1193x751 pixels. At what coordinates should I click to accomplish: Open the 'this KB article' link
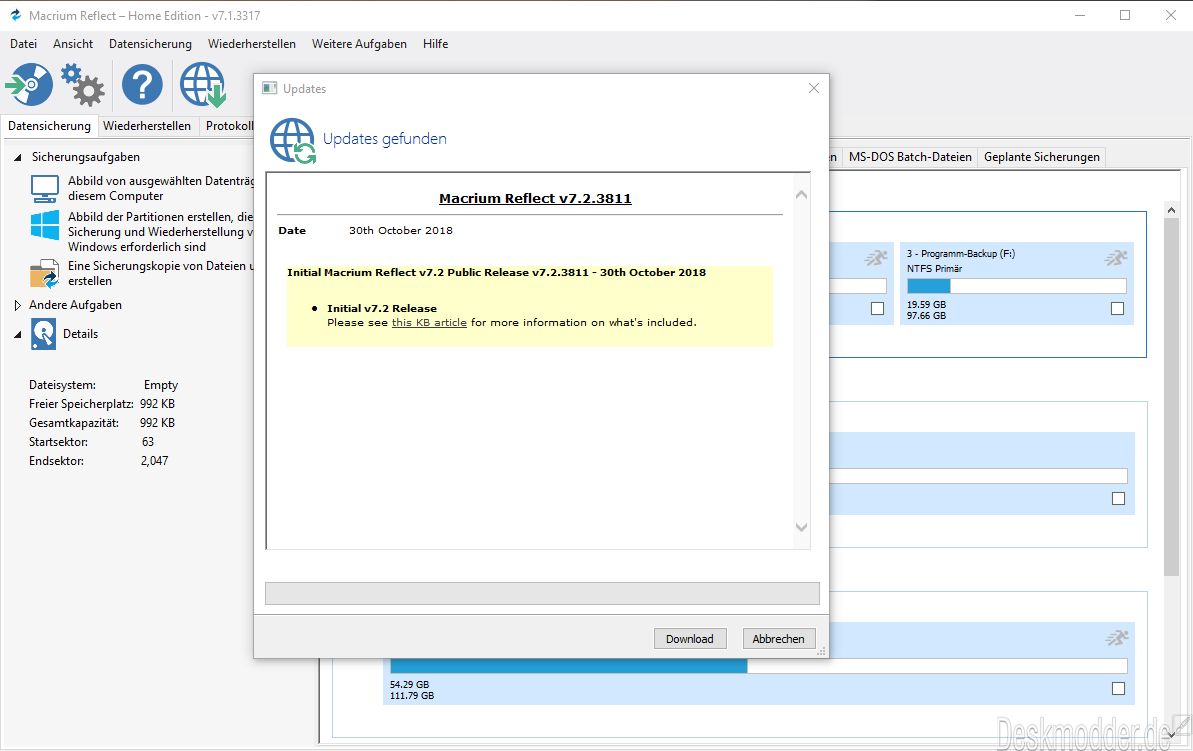429,323
